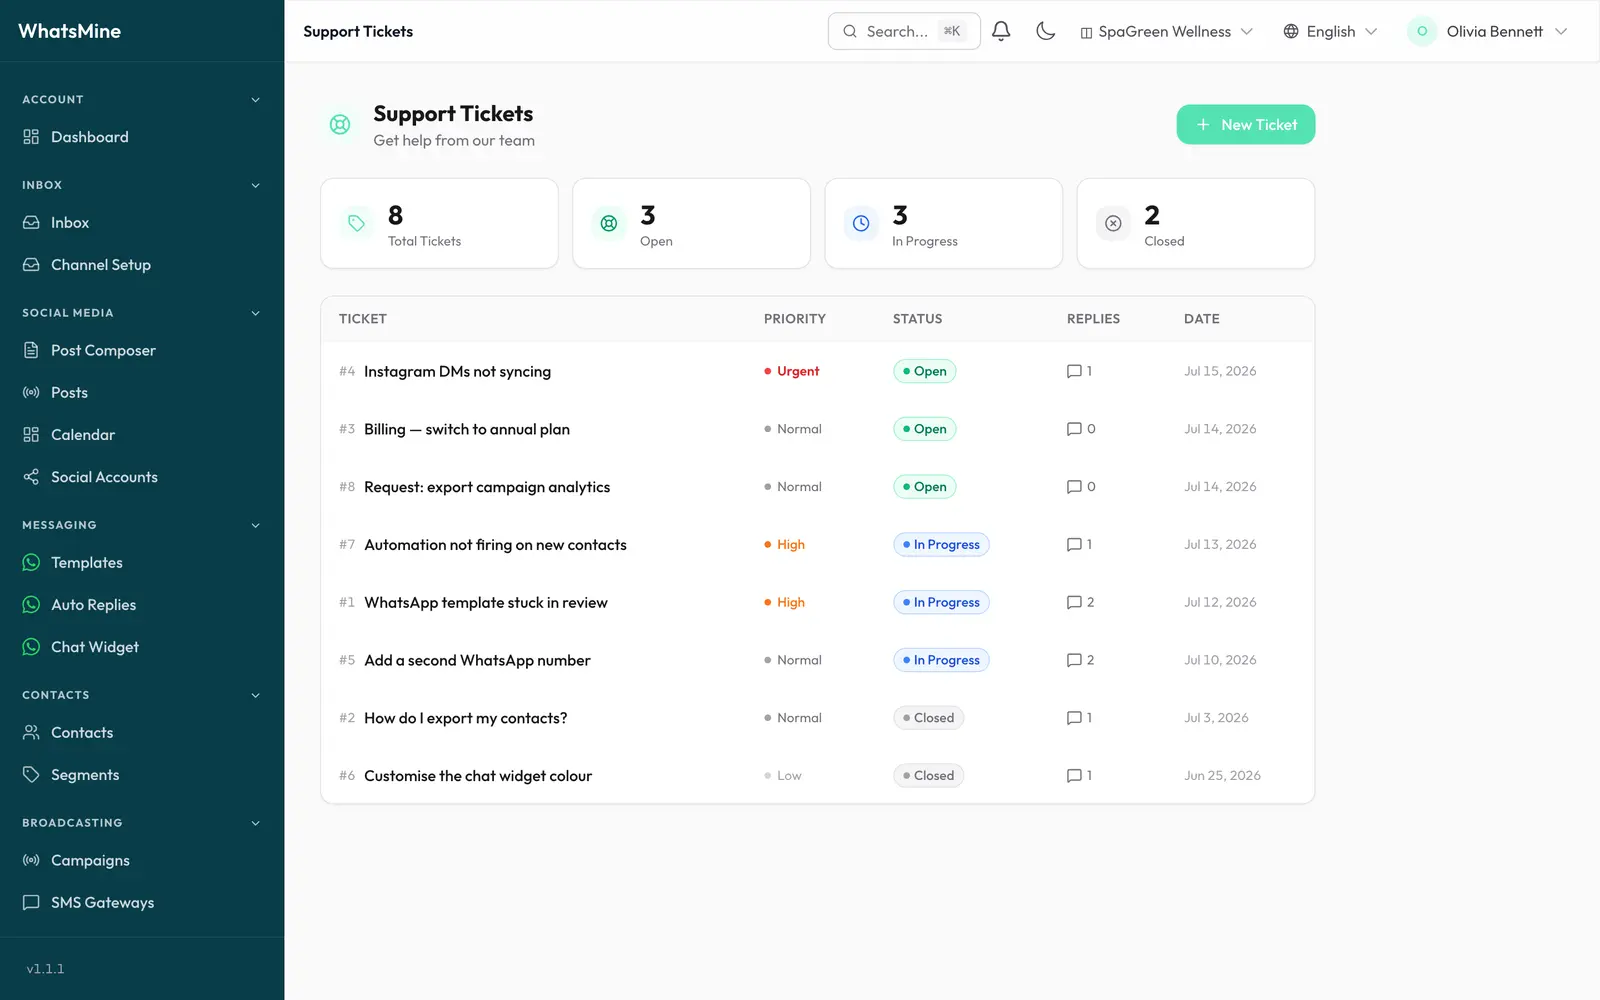Screen dimensions: 1600x1000
Task: Click the Dashboard grid icon in sidebar
Action: pos(31,137)
